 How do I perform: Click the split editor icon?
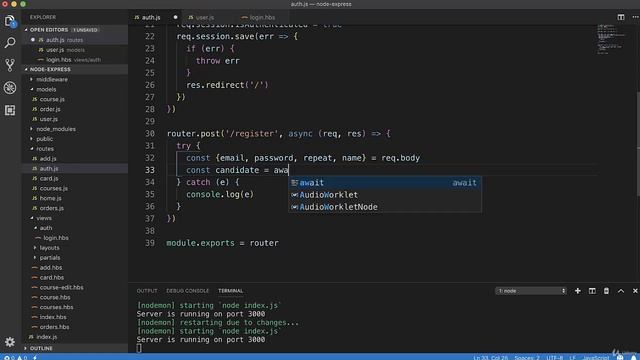[x=621, y=17]
